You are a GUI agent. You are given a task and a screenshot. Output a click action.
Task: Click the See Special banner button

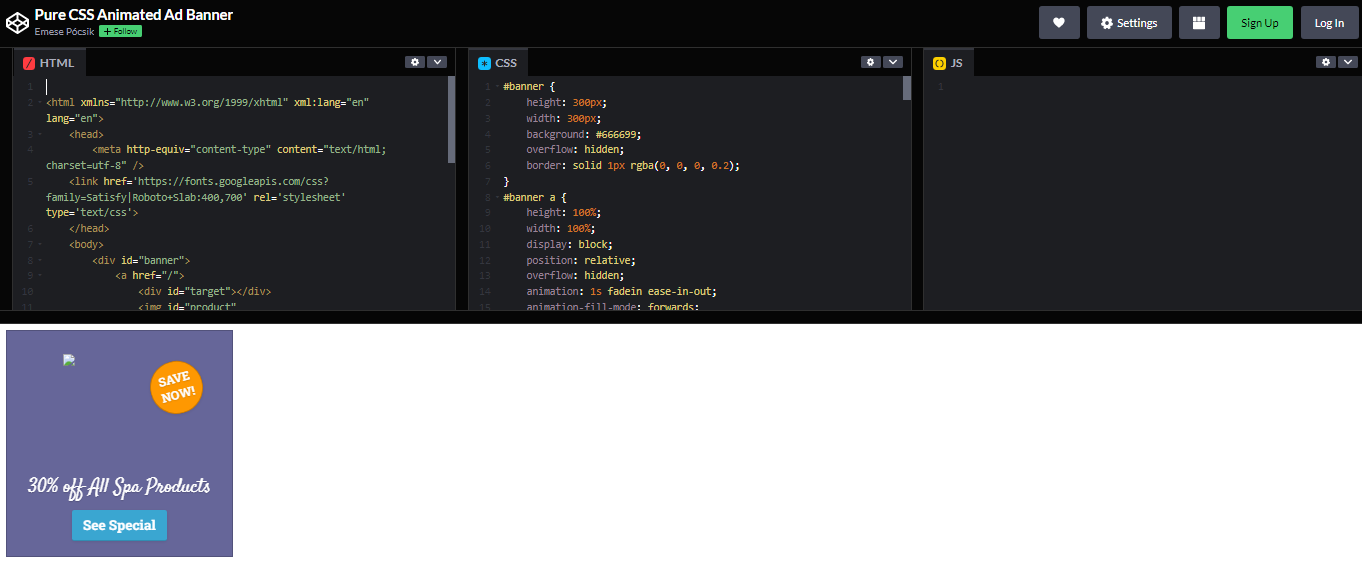(x=119, y=525)
